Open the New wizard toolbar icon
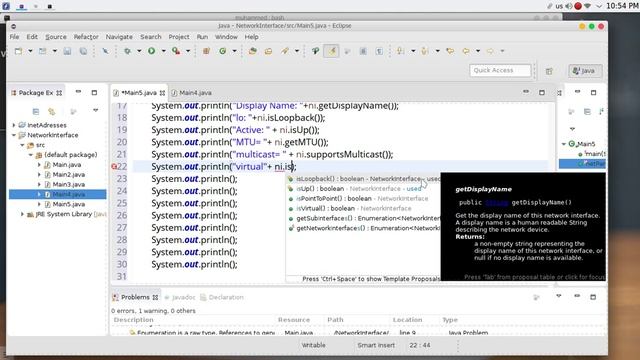 click(x=18, y=51)
